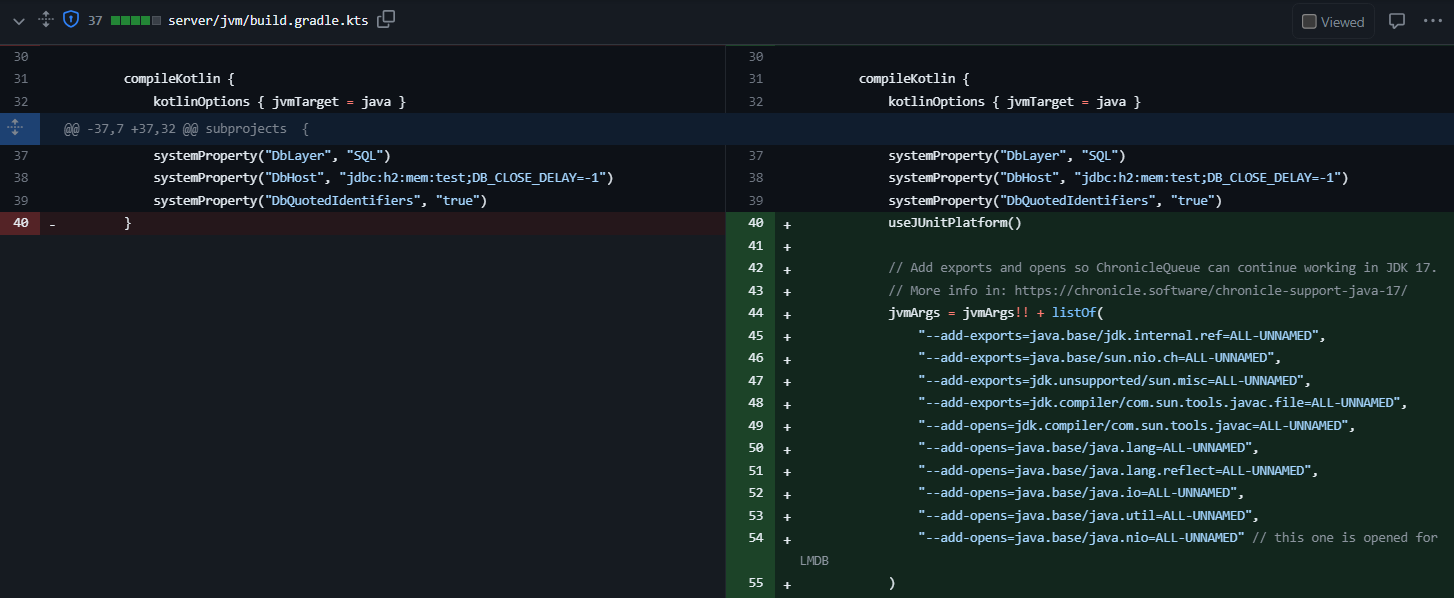Open the server/jvm/build.gradle.kts file name link
This screenshot has height=598, width=1454.
[269, 20]
